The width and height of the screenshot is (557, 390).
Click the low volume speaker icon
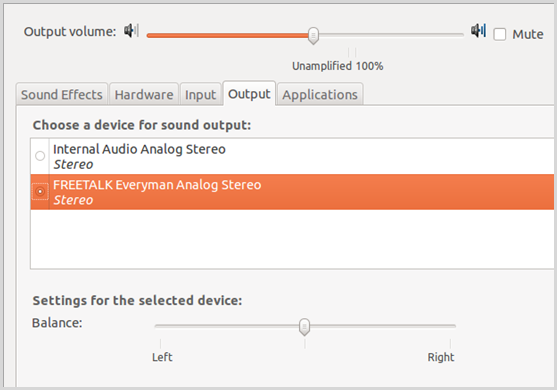pyautogui.click(x=131, y=31)
